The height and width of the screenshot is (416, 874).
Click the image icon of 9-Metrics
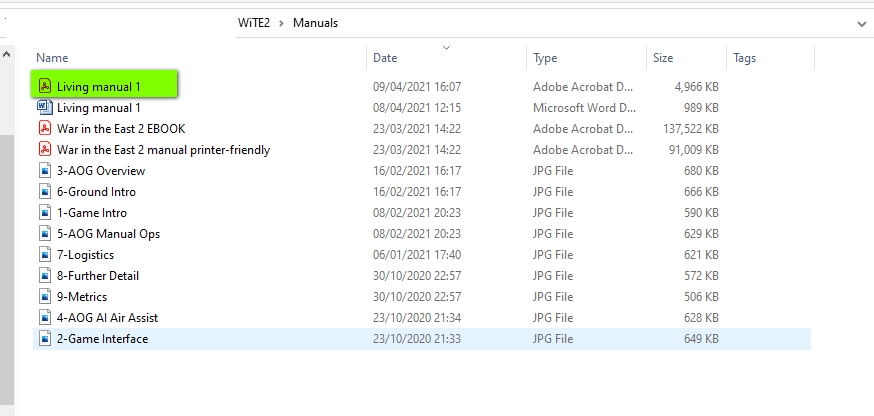pyautogui.click(x=46, y=297)
